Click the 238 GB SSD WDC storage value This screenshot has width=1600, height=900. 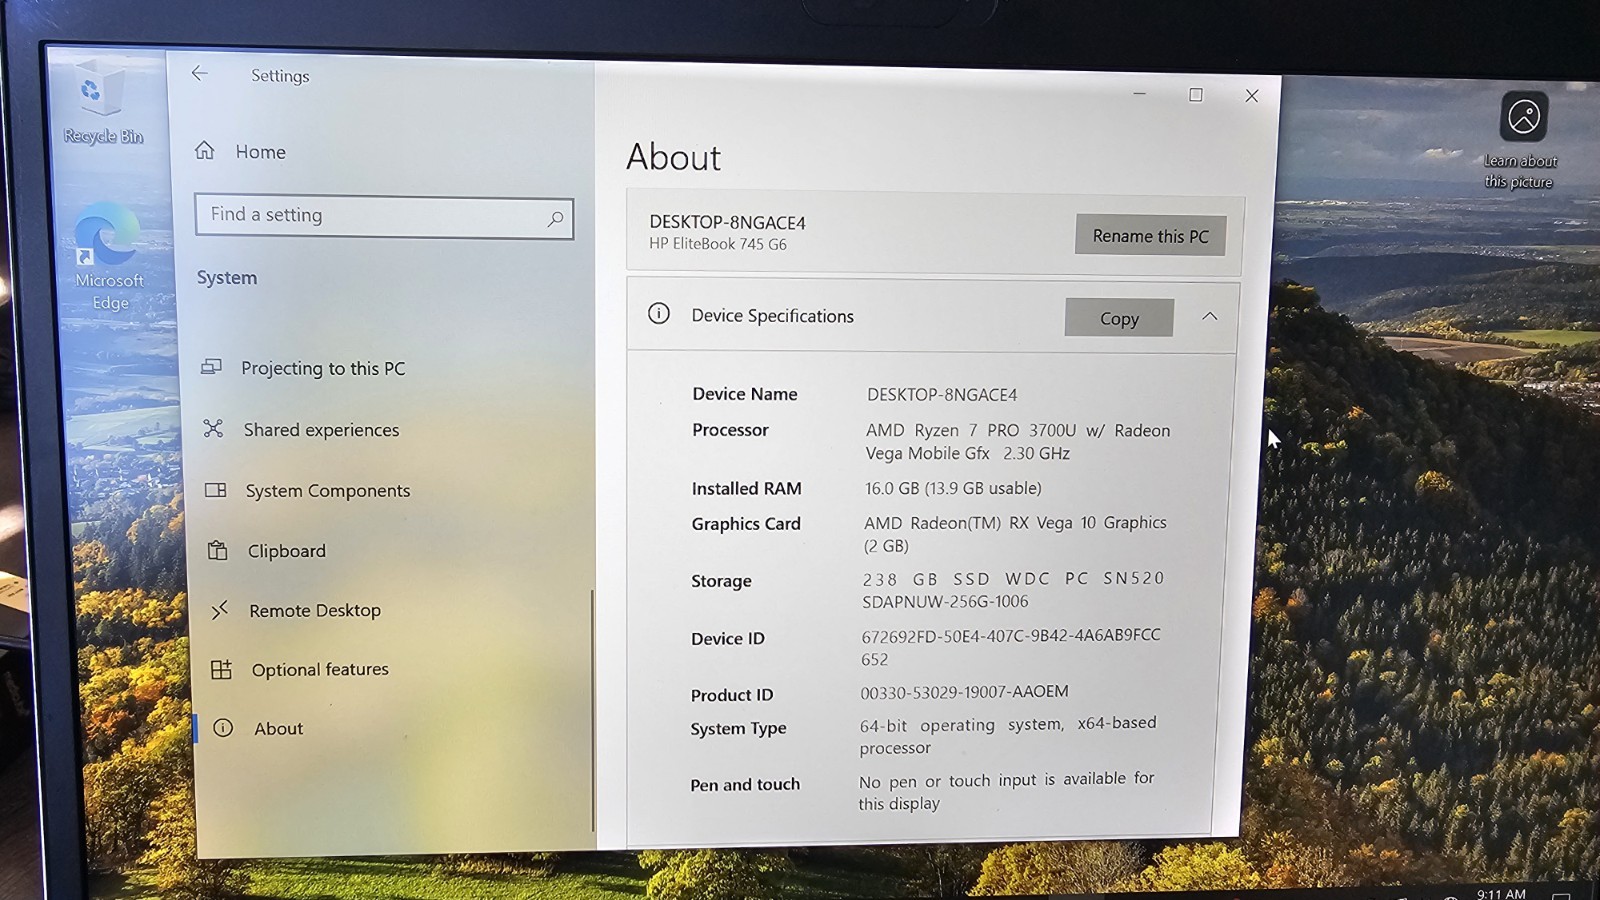(x=1013, y=589)
